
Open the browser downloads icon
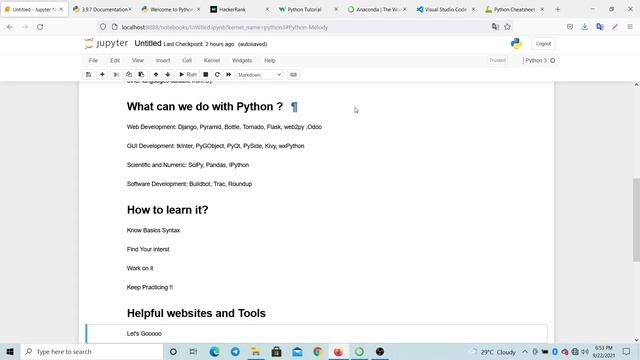(584, 27)
